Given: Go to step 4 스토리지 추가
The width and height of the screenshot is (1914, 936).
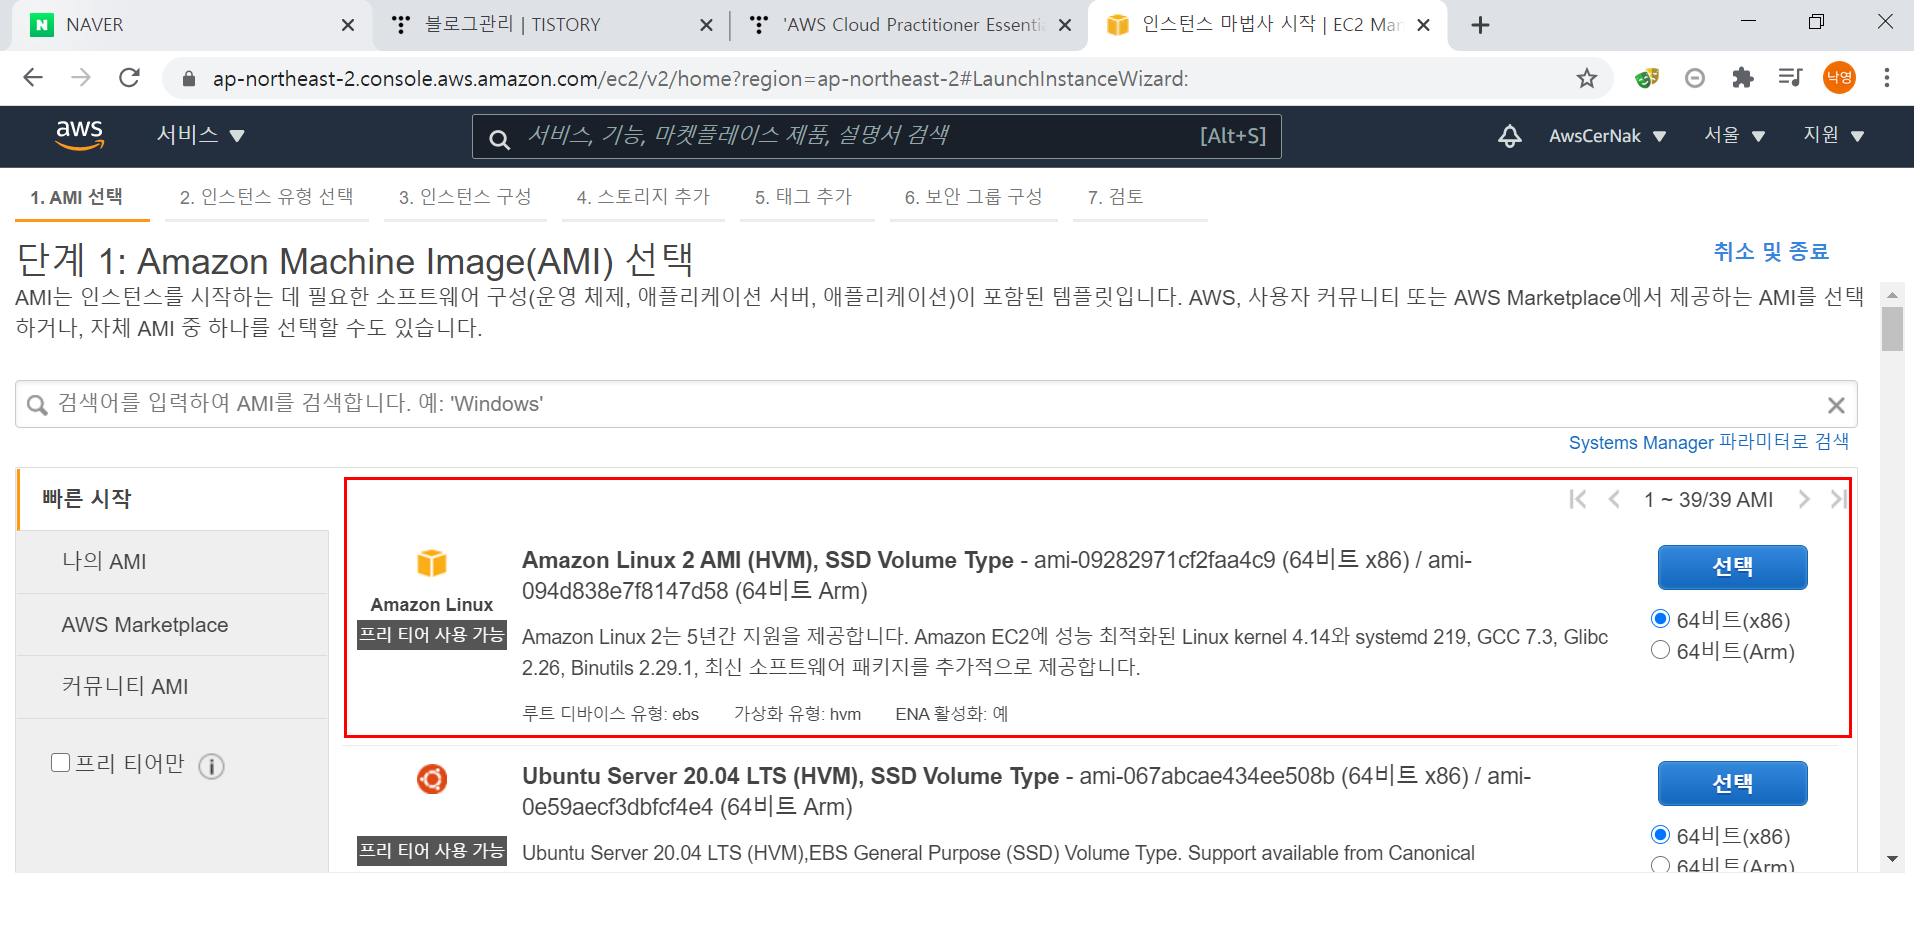Looking at the screenshot, I should (643, 197).
